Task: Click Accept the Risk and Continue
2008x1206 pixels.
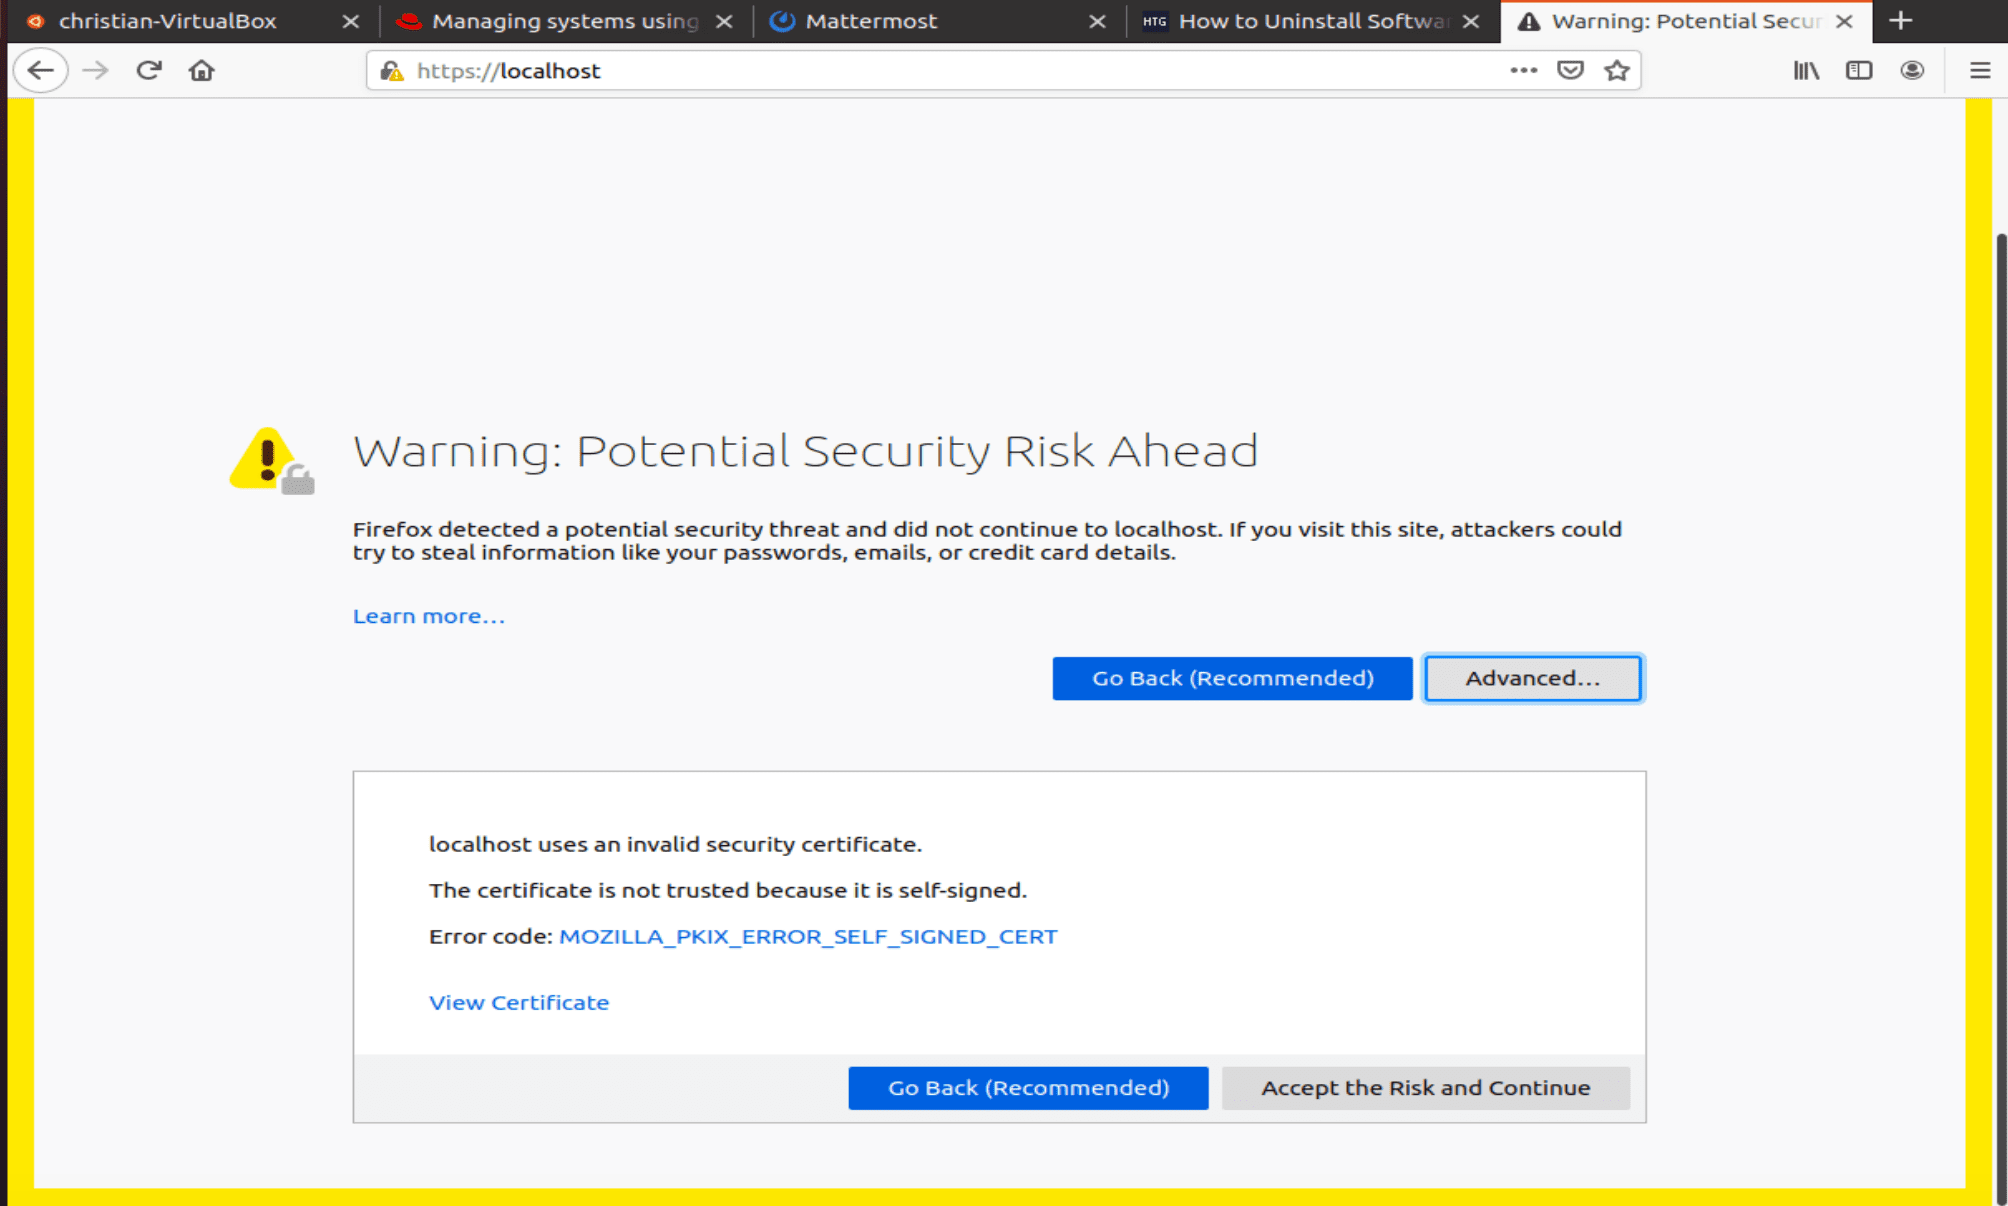Action: [1425, 1088]
